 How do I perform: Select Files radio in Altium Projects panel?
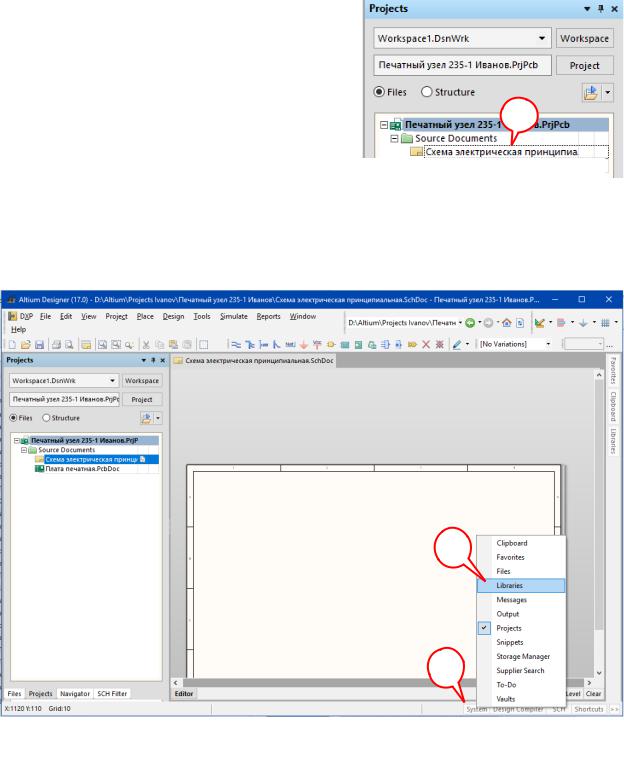(14, 418)
